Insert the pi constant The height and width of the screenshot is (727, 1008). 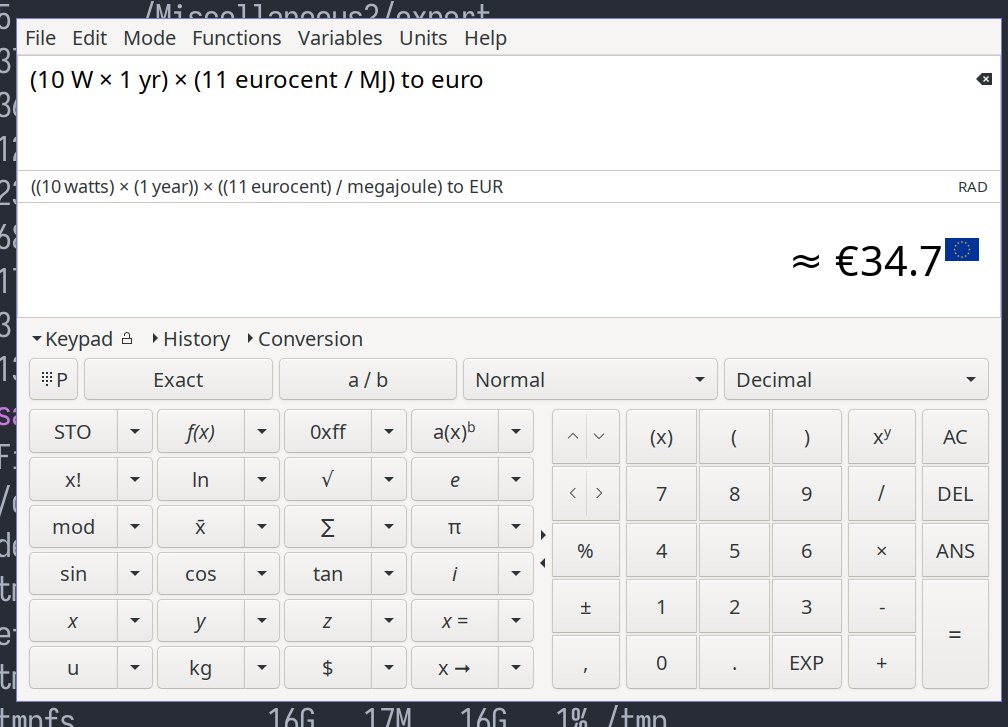tap(454, 526)
